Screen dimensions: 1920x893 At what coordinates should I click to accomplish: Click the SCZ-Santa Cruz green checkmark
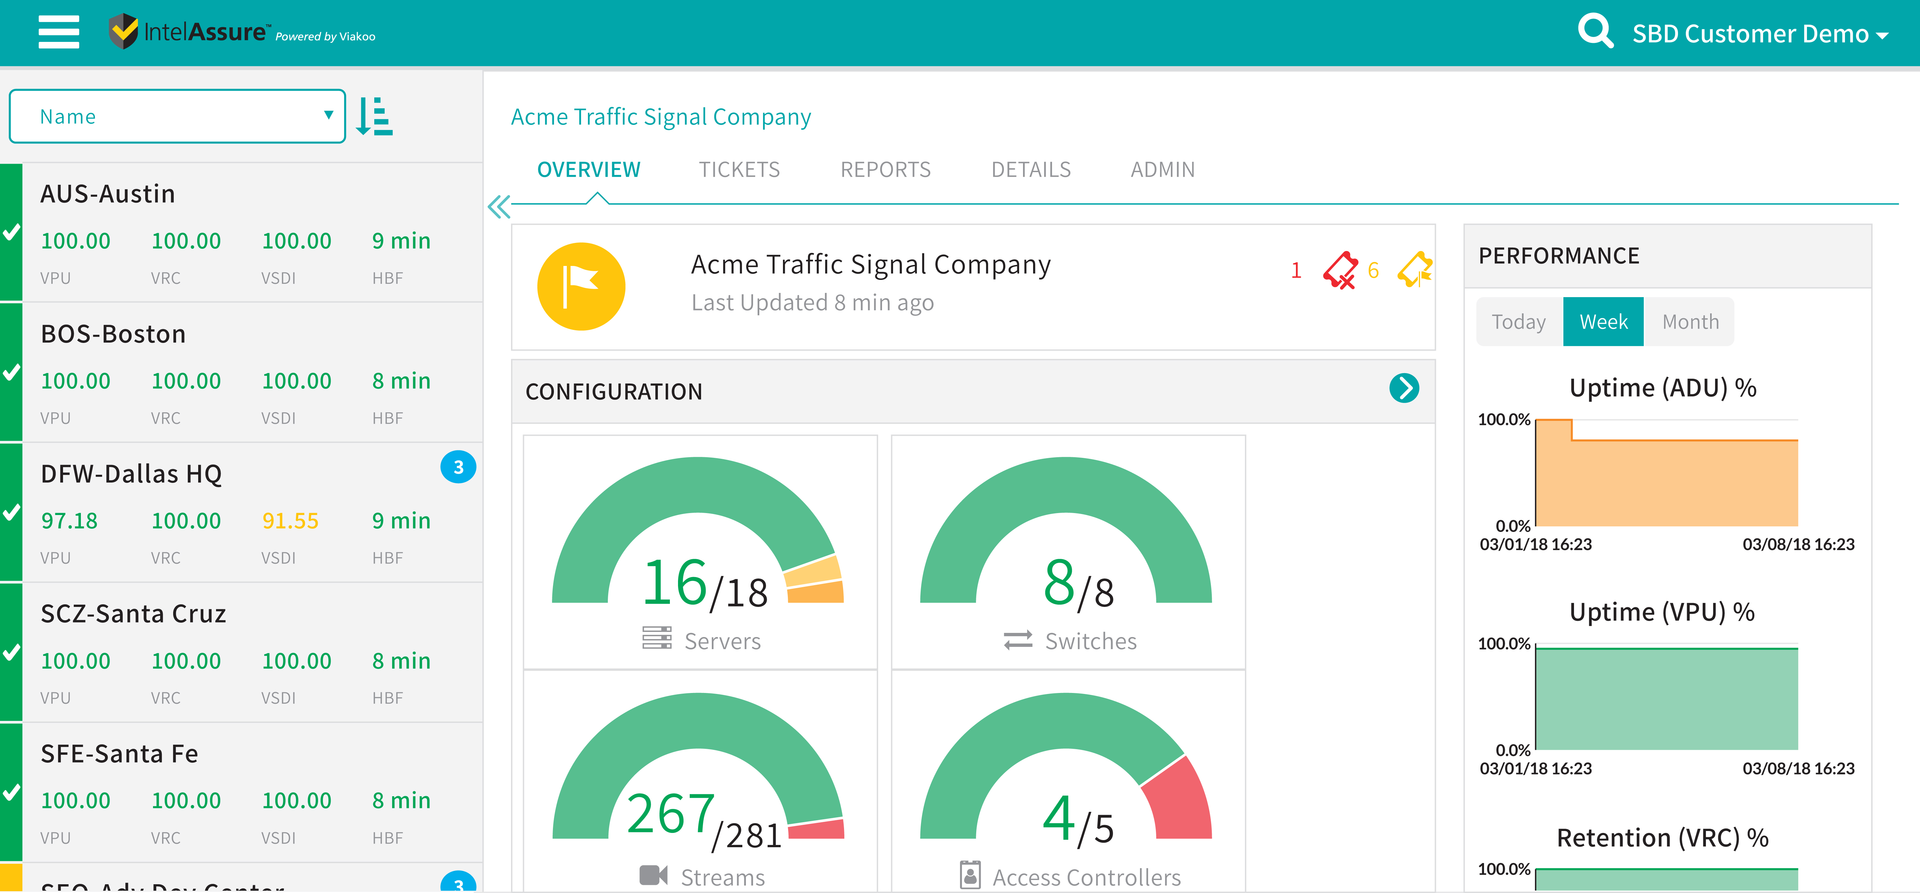click(11, 653)
